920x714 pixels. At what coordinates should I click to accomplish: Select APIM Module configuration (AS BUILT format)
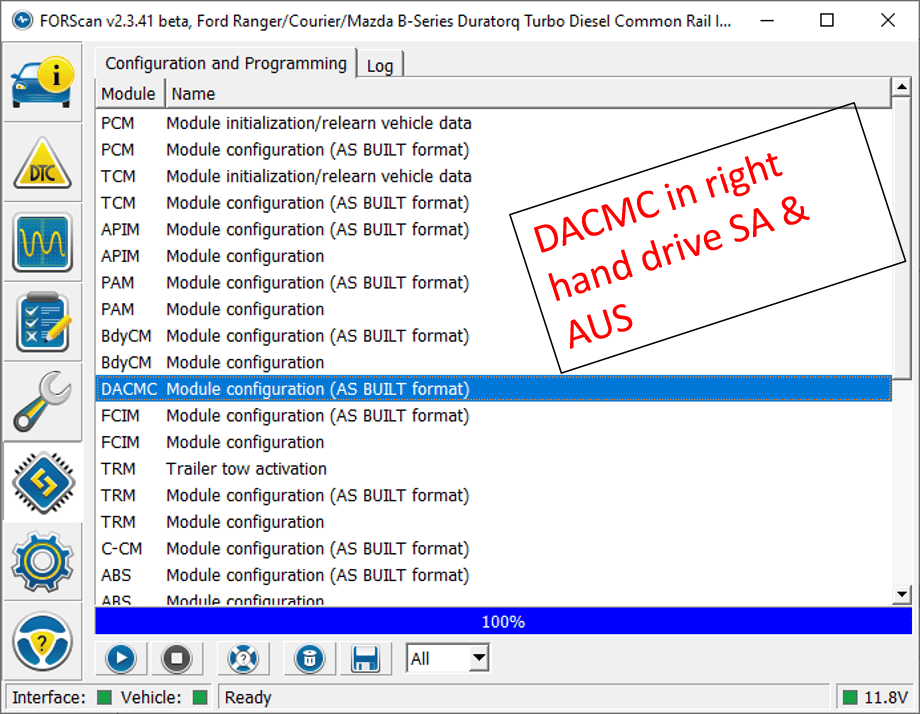pos(493,229)
